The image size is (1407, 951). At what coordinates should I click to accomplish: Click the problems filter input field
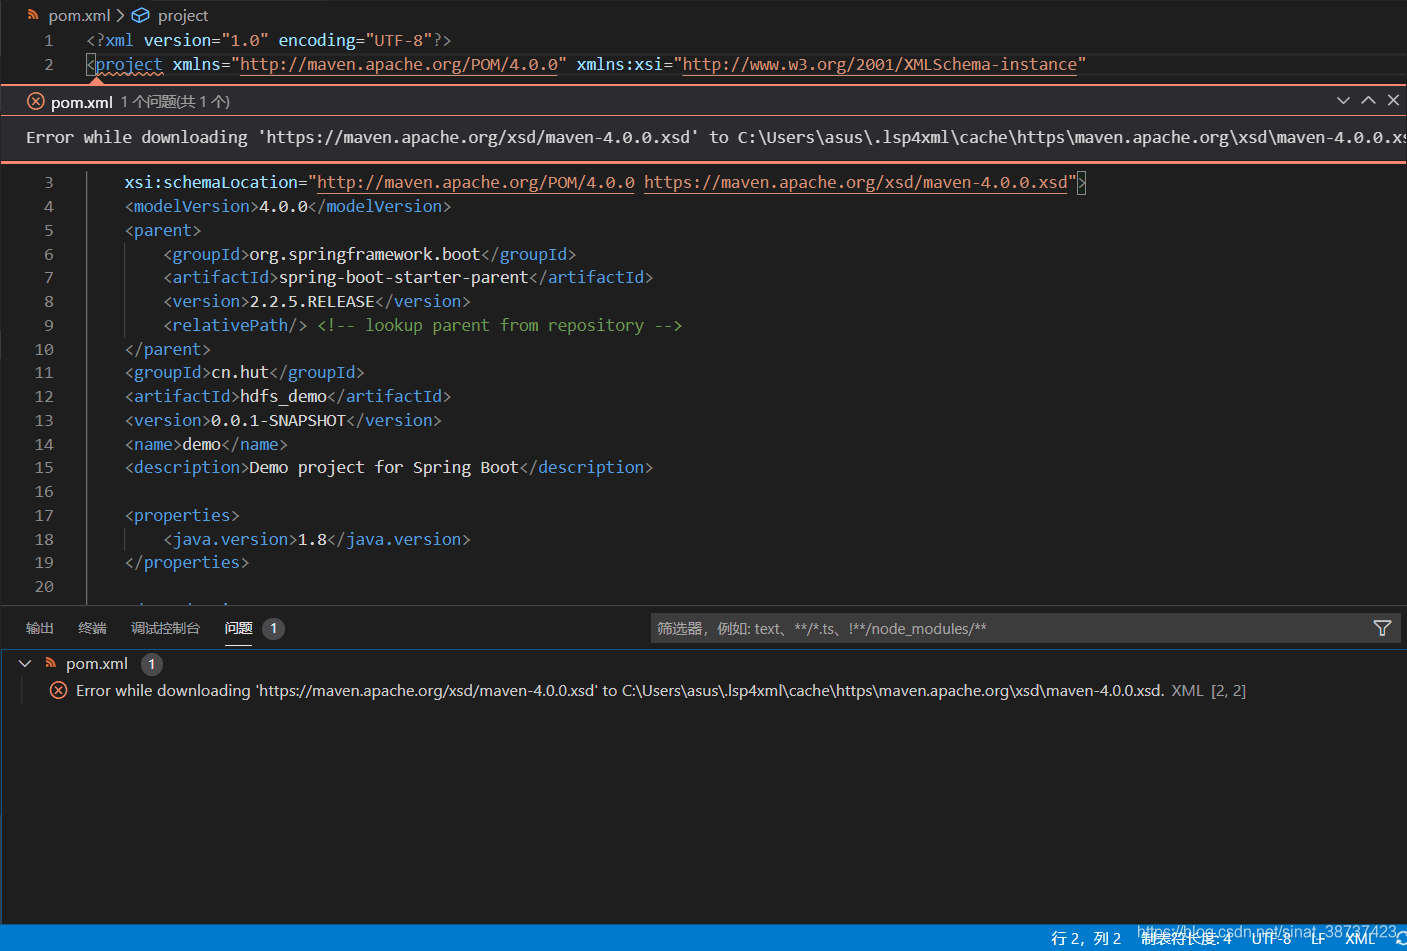[1010, 628]
